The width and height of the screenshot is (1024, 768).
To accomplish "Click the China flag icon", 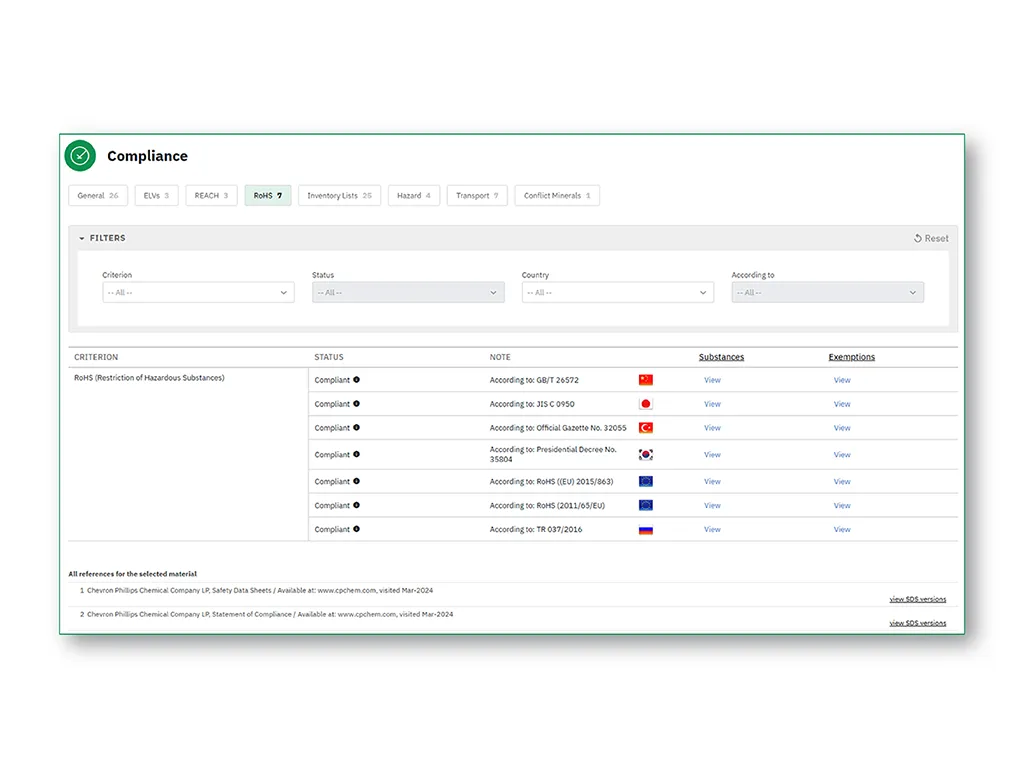I will pos(646,380).
